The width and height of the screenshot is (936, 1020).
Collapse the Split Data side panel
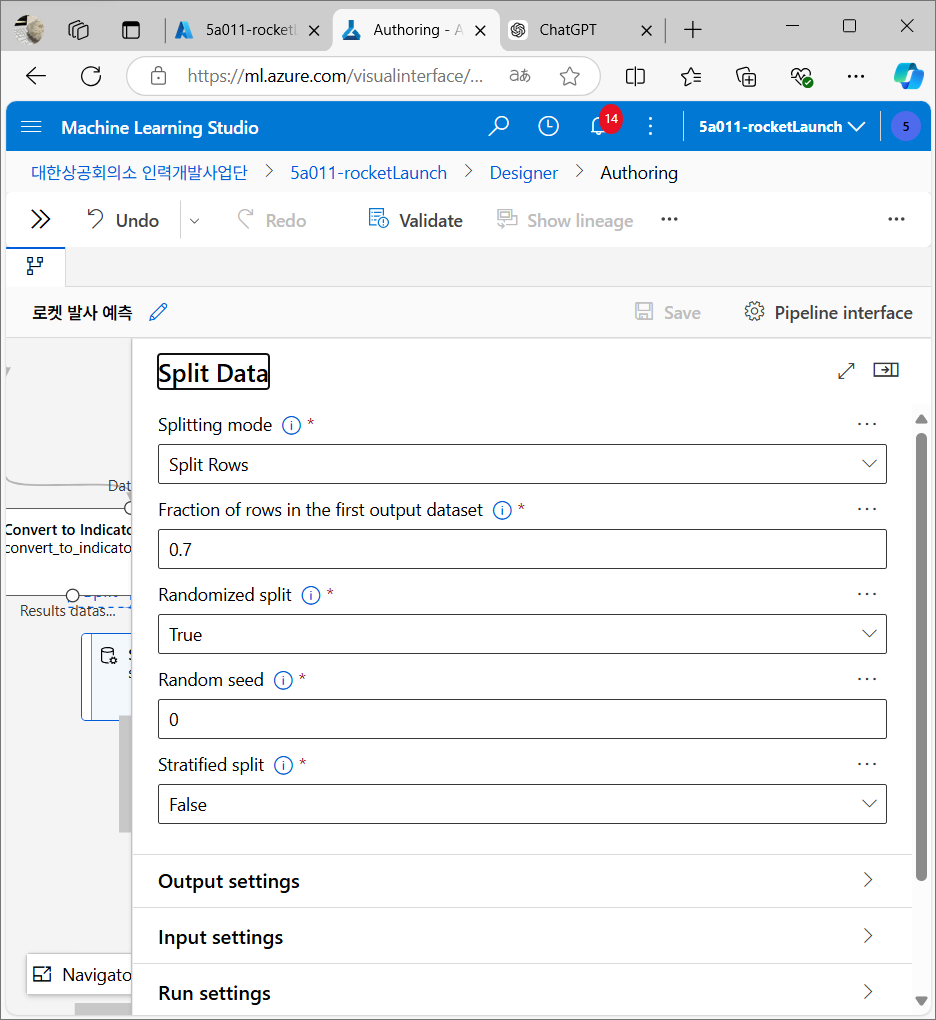(886, 370)
